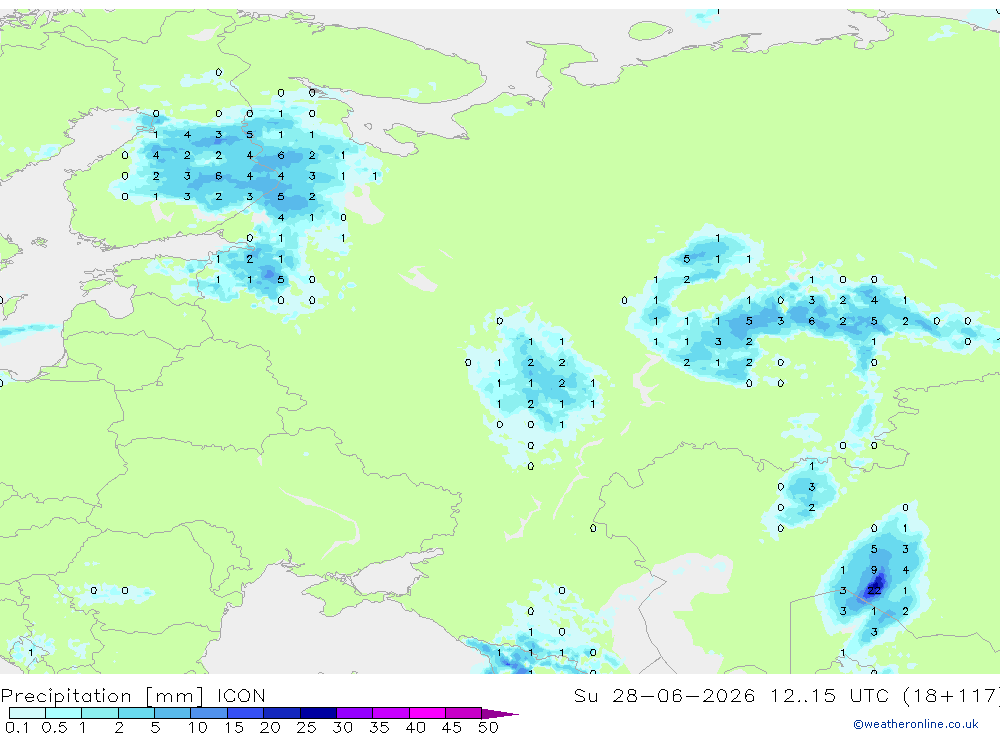Click the 0.5–1 mm legend color swatch

(64, 713)
